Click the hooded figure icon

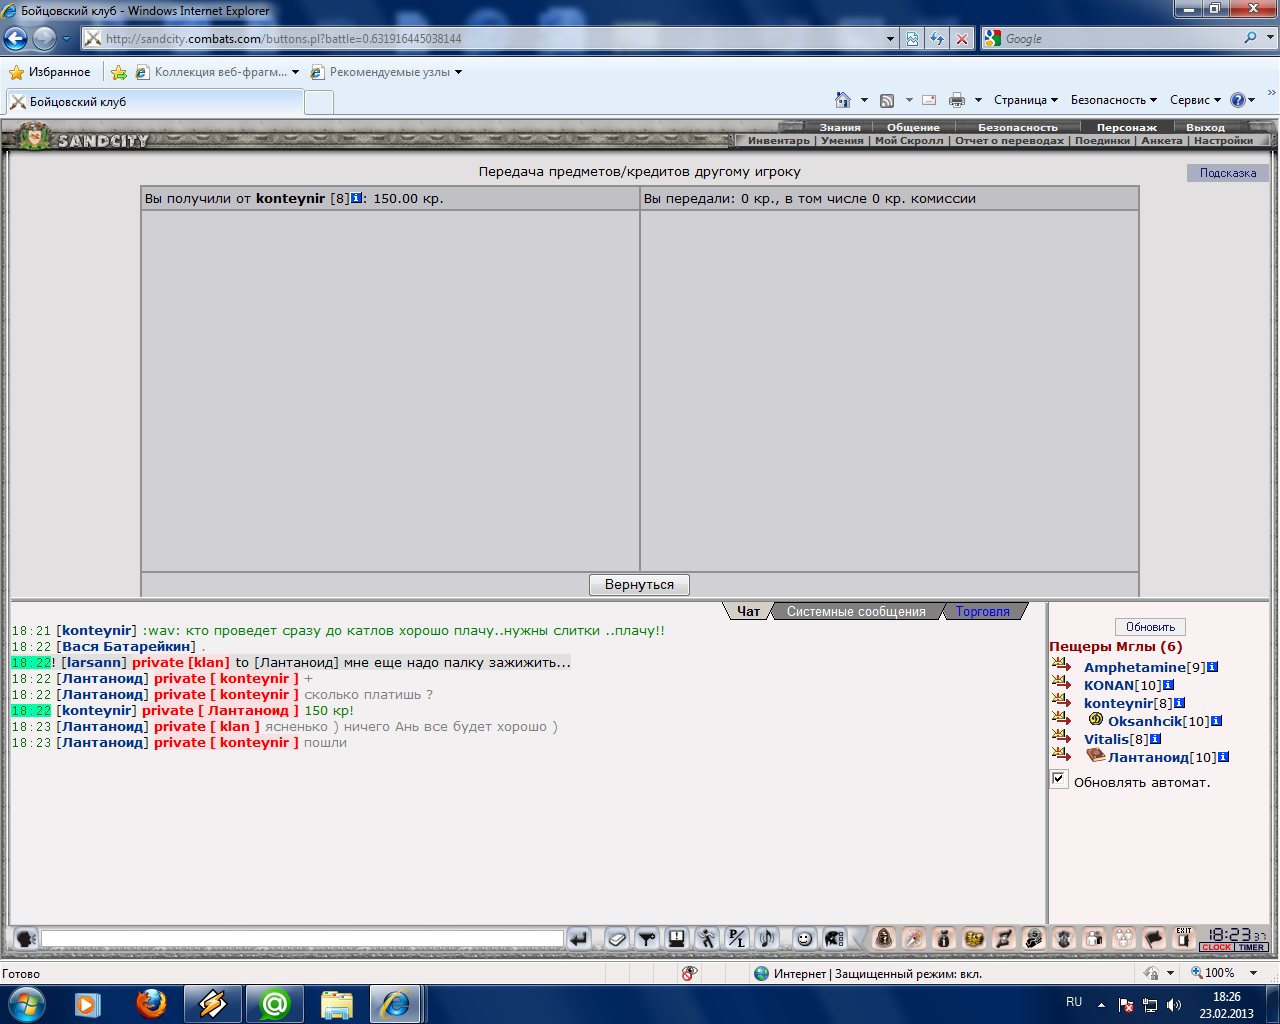884,938
